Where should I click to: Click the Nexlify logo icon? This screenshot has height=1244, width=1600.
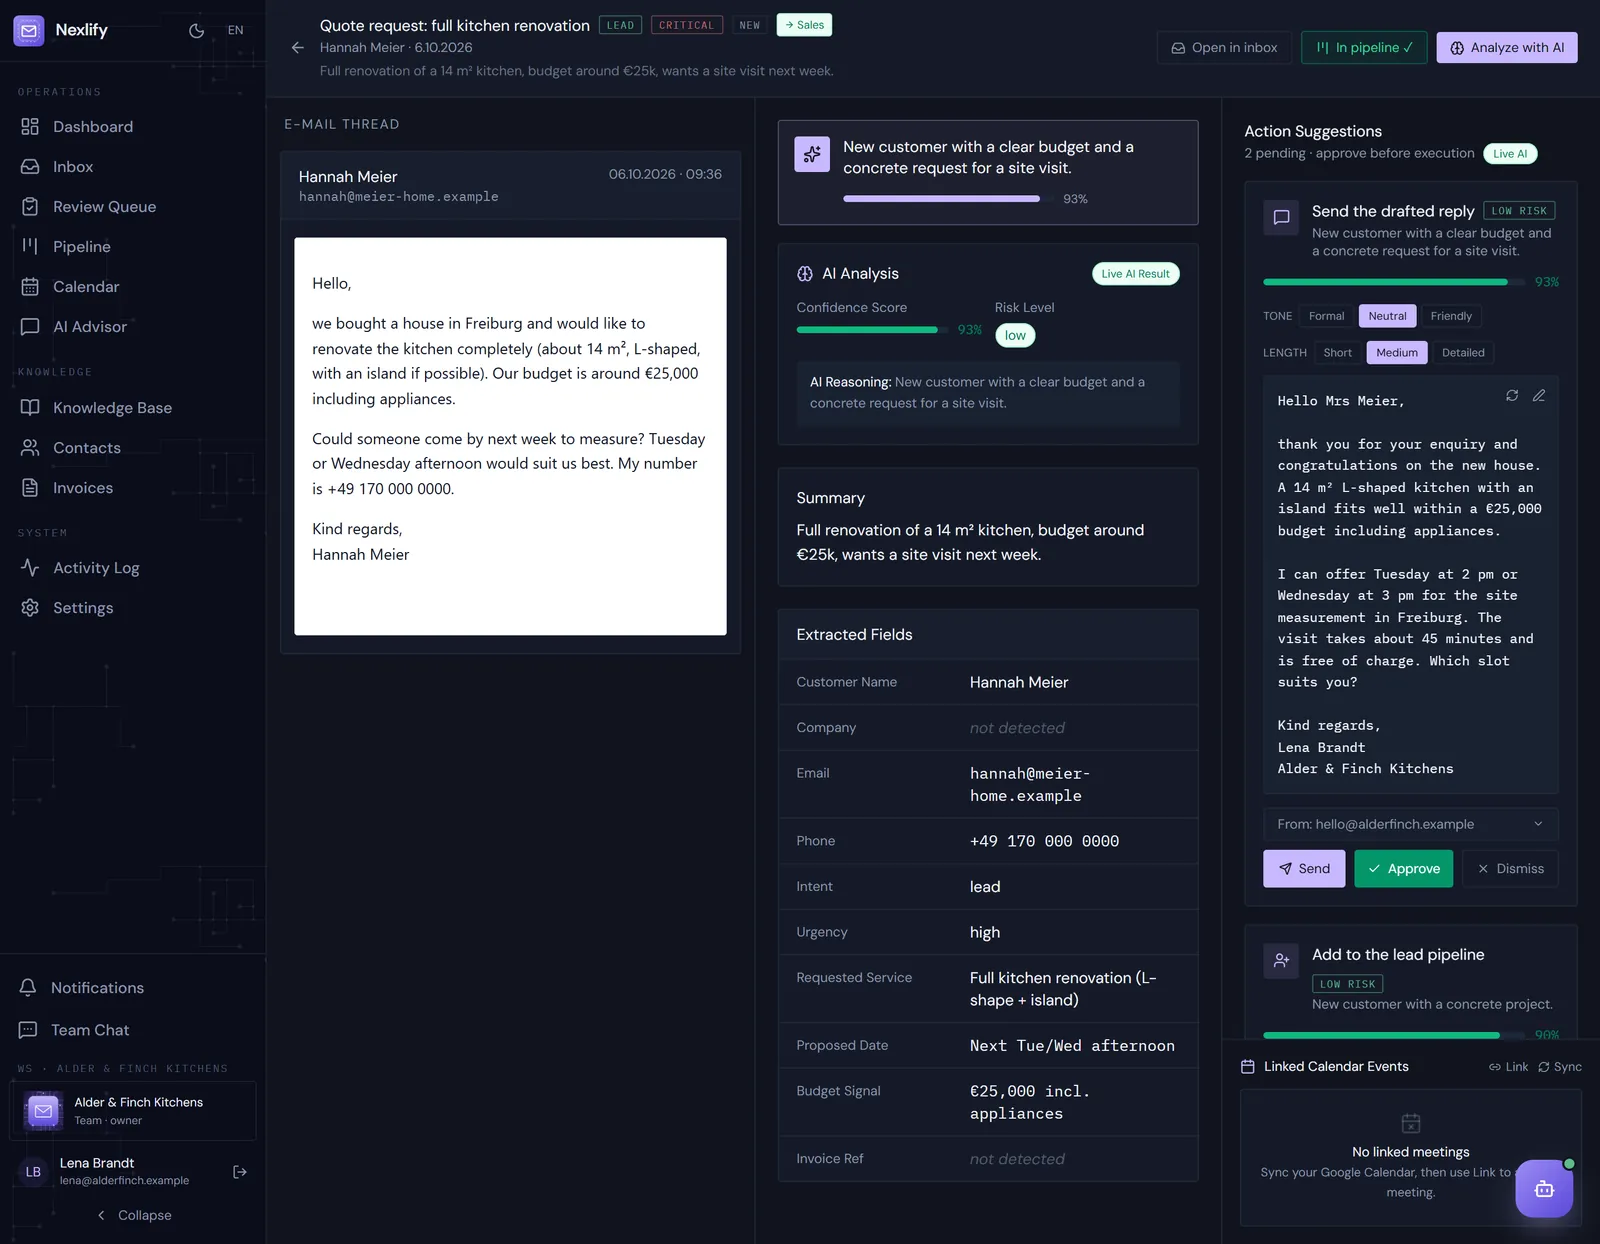point(29,30)
